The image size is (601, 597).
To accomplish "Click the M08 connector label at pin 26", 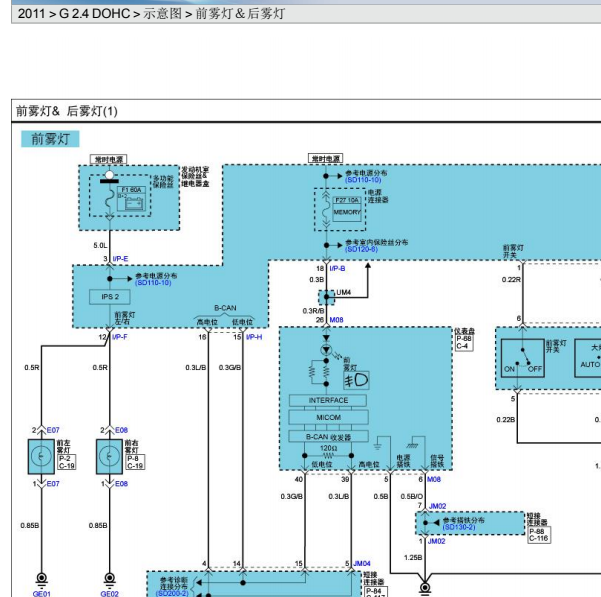I will (x=337, y=320).
